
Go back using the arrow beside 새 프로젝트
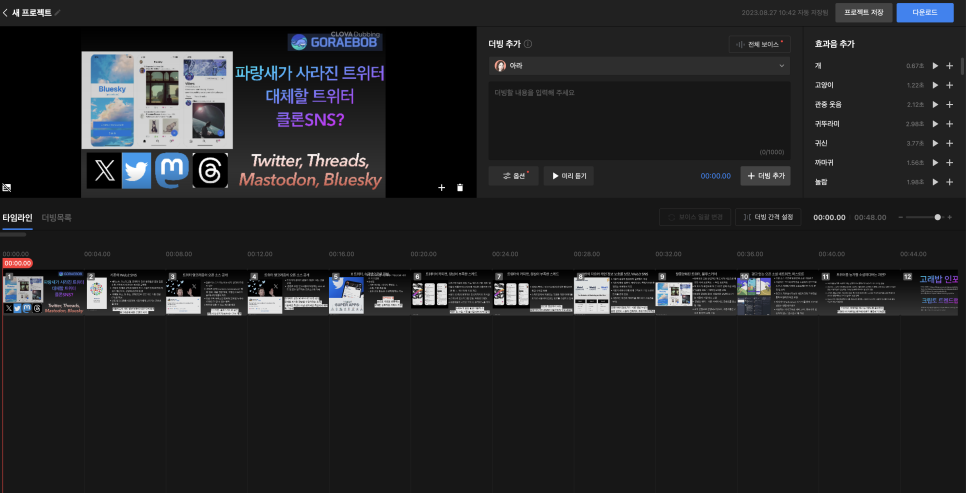6,12
